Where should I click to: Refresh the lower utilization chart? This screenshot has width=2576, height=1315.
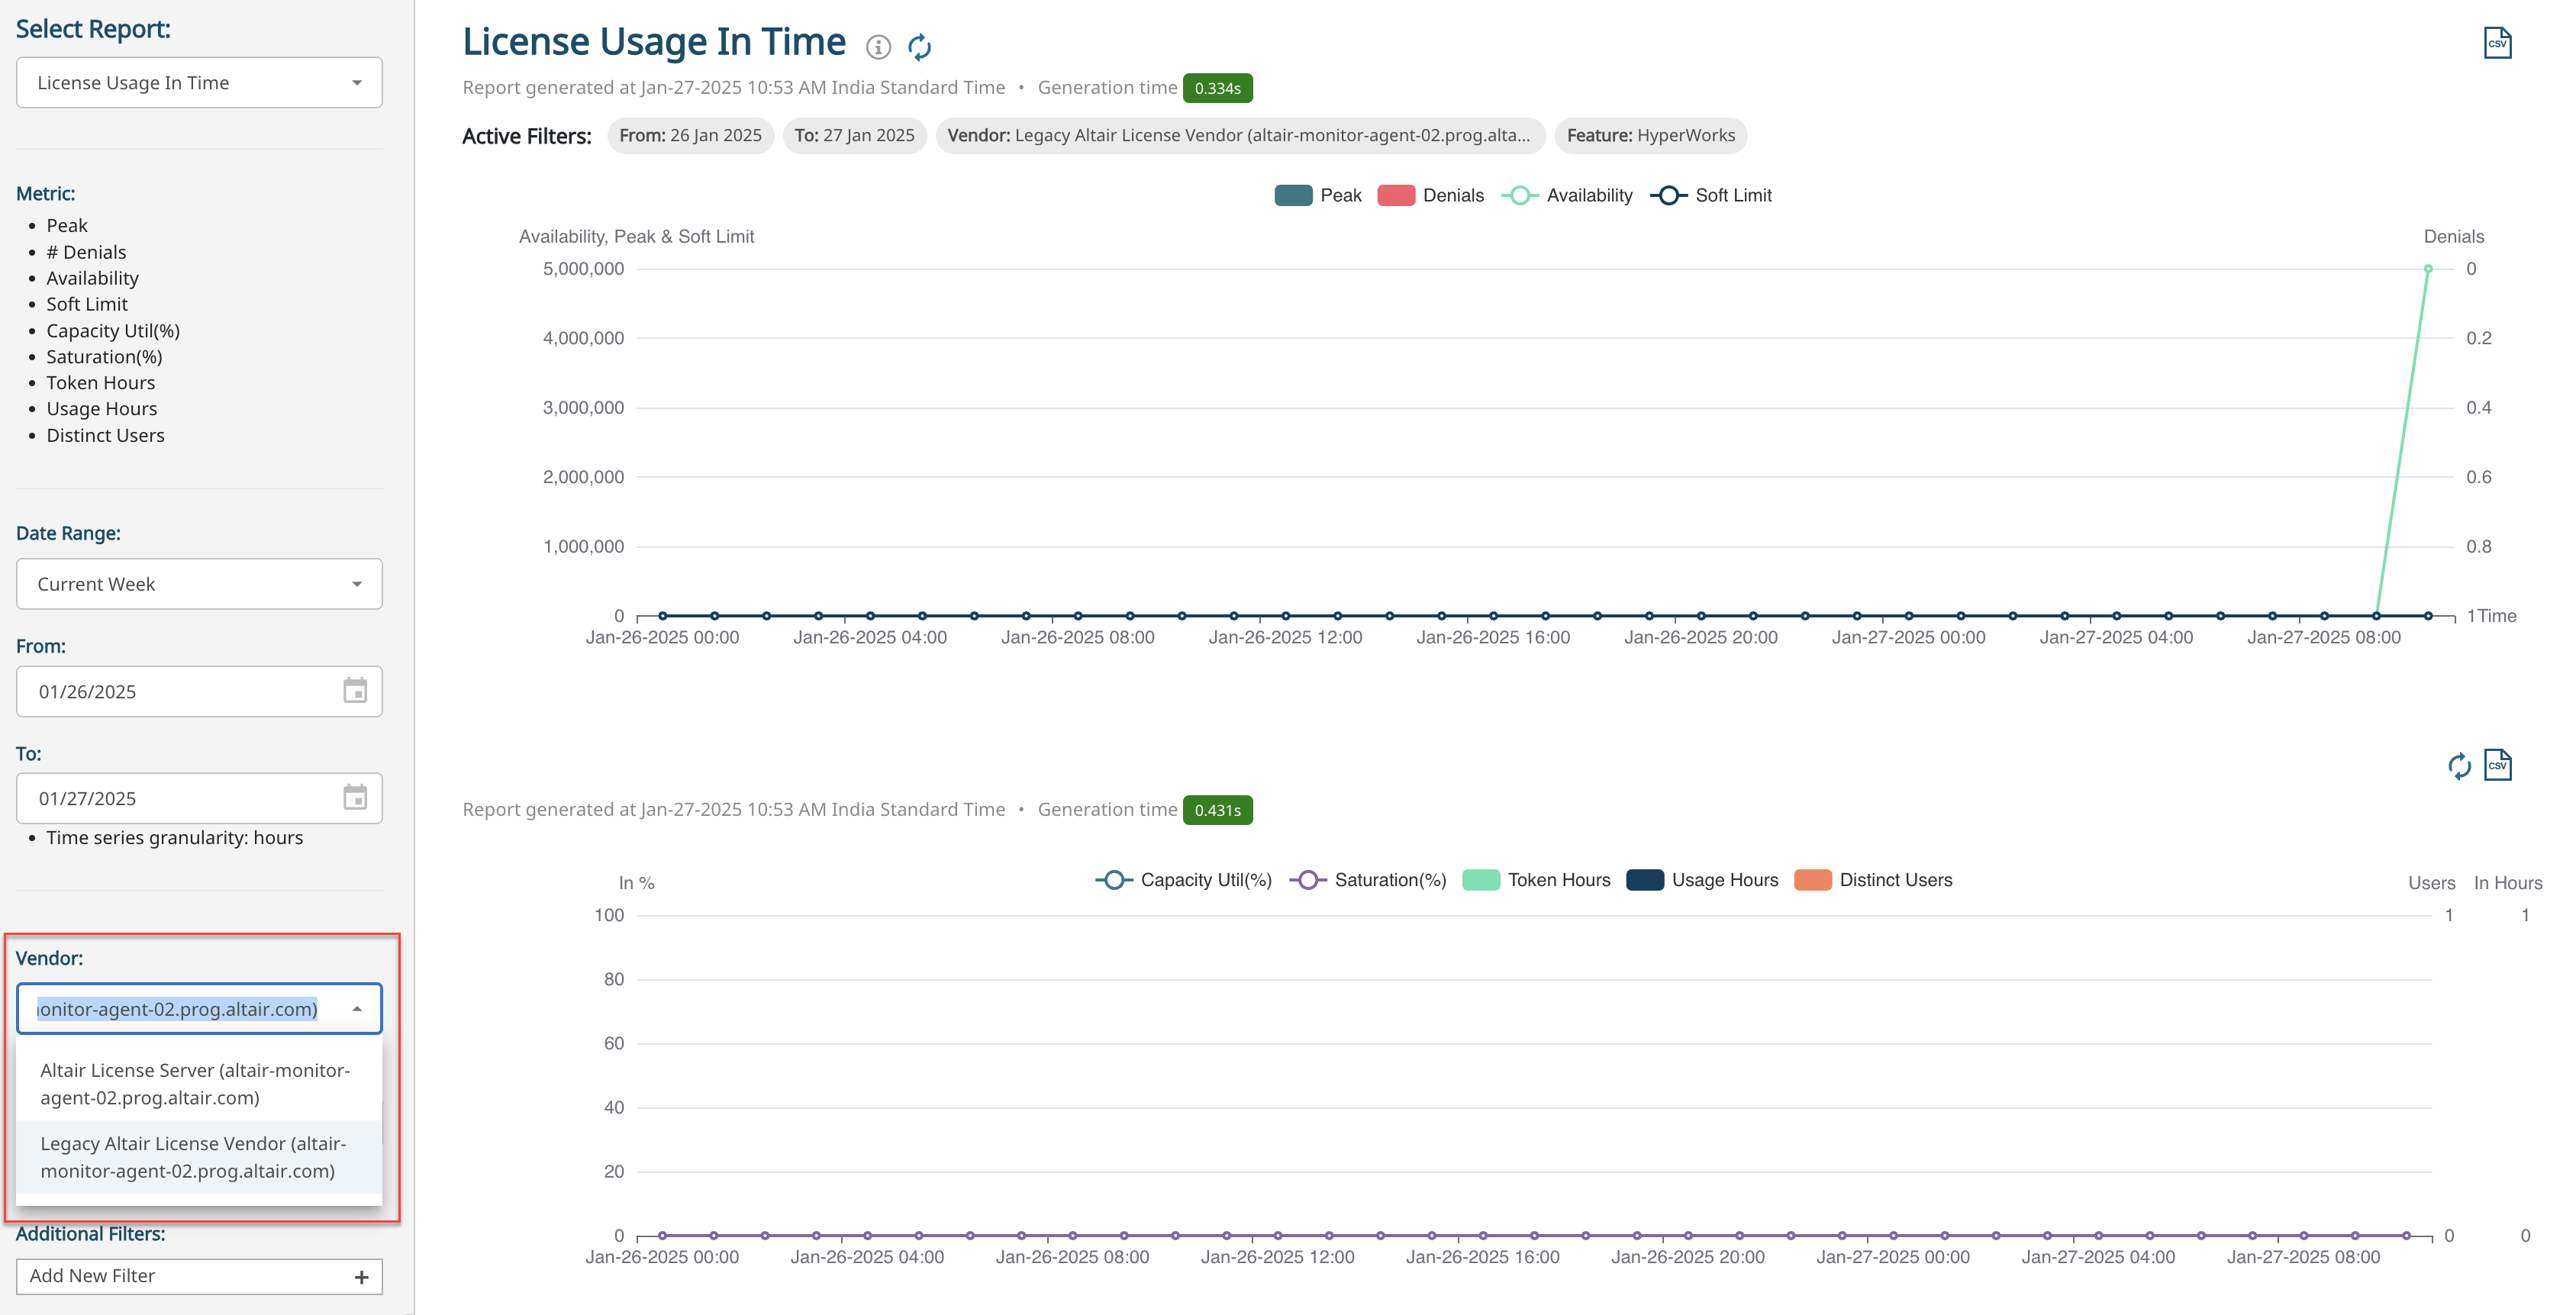(x=2459, y=766)
